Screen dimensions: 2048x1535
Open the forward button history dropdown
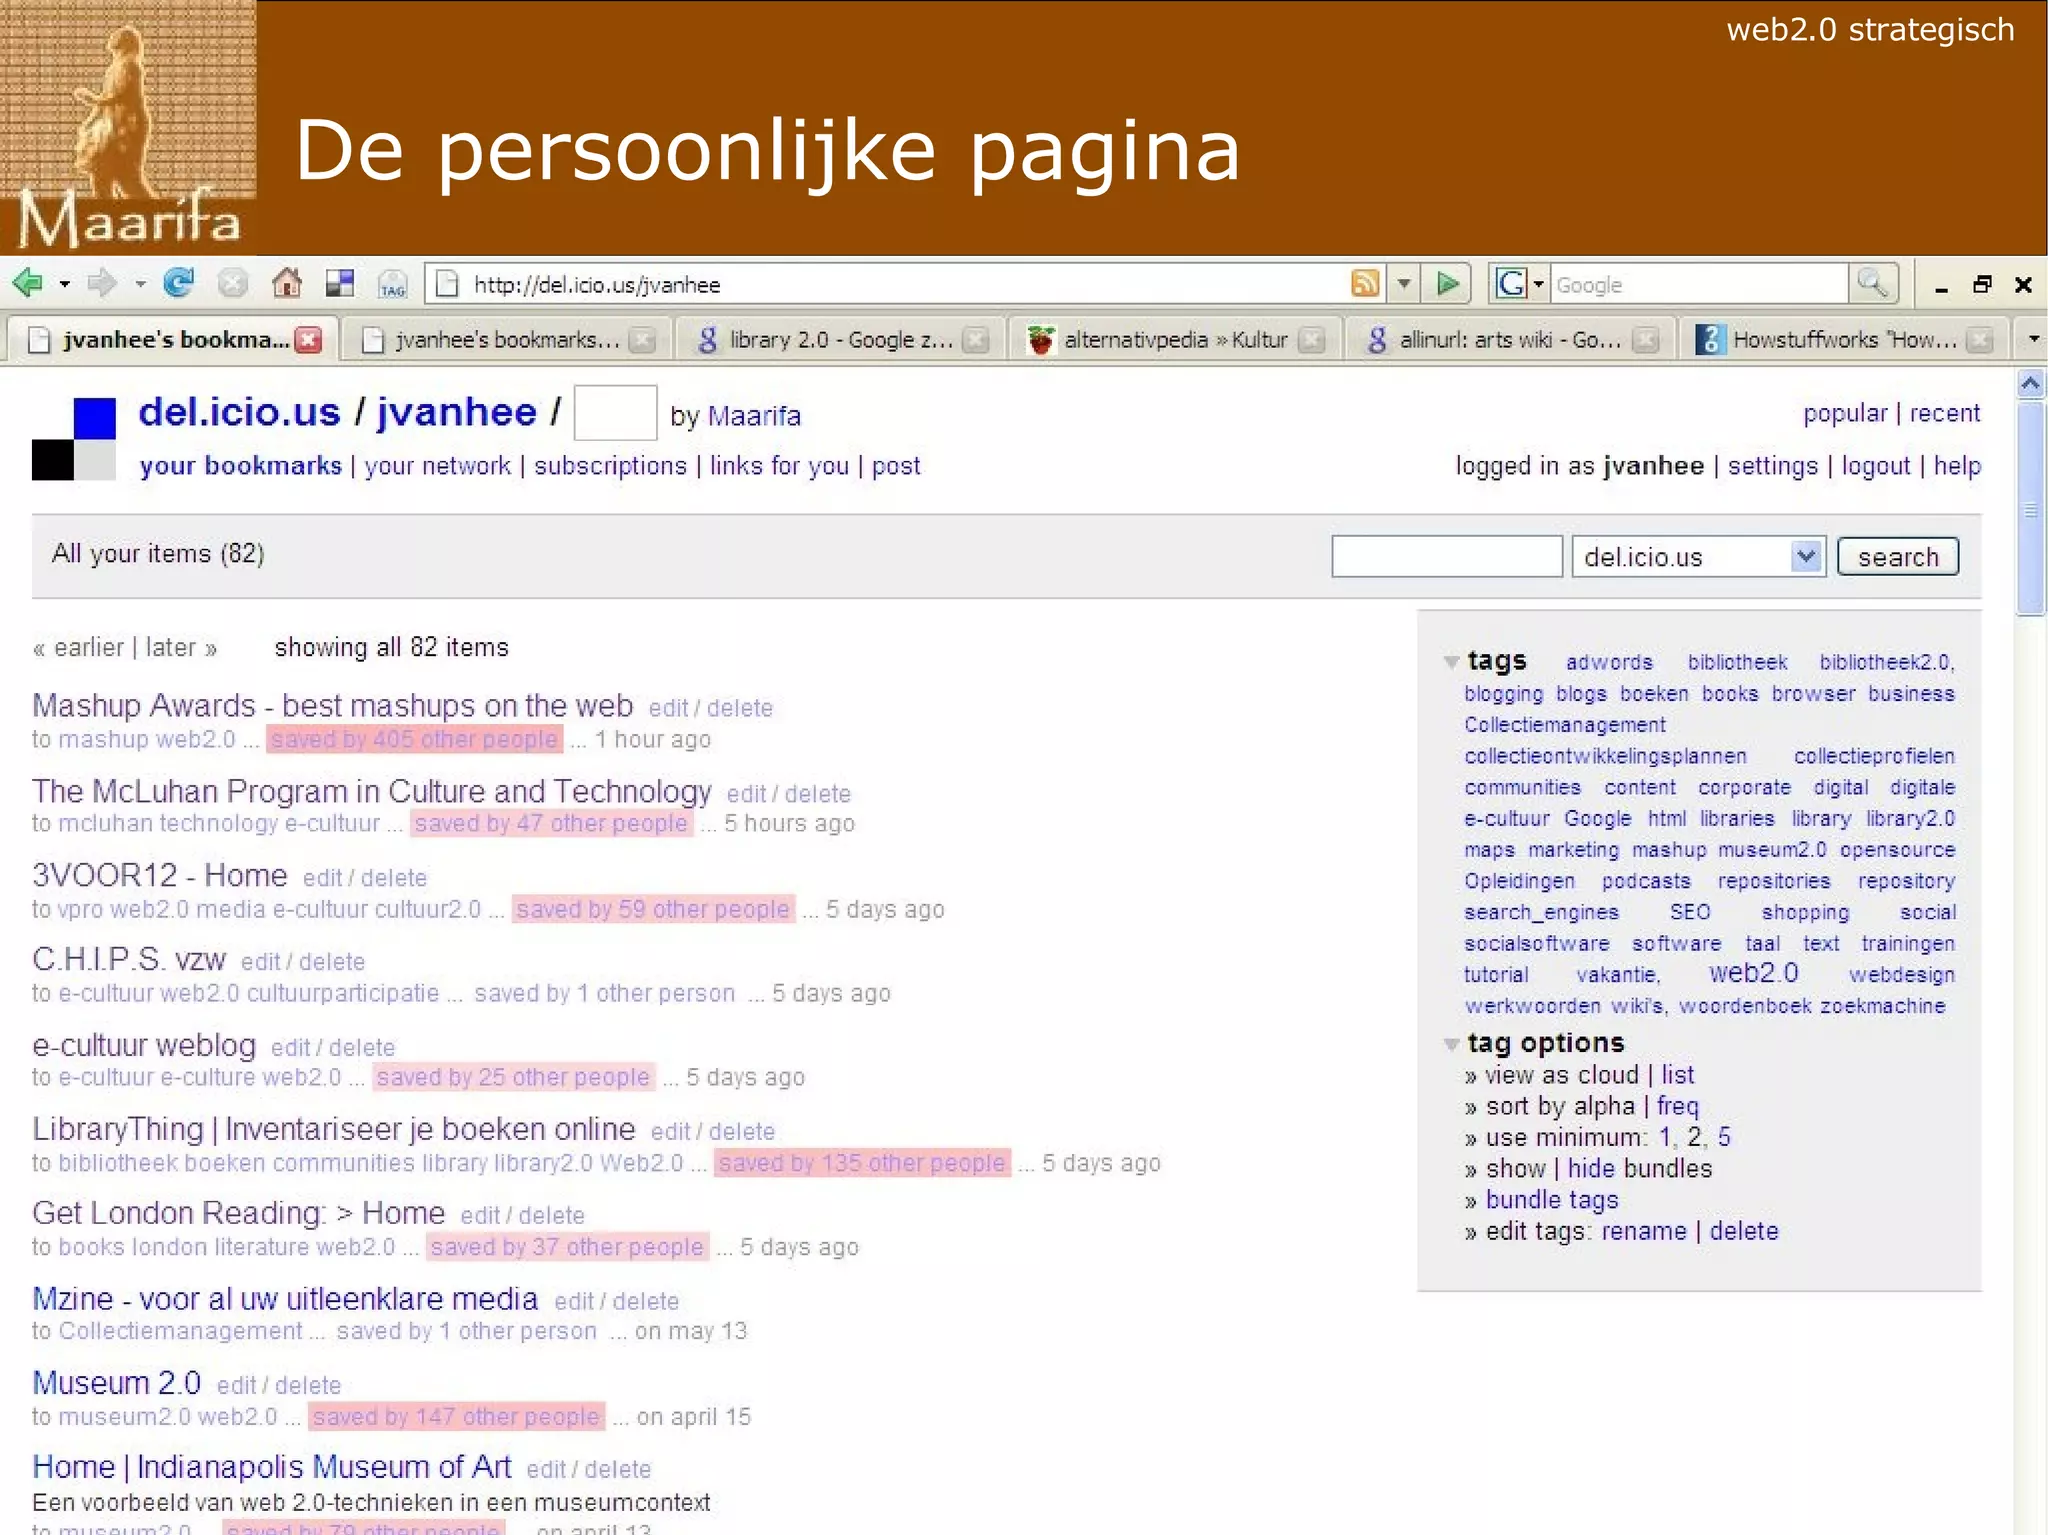[140, 284]
